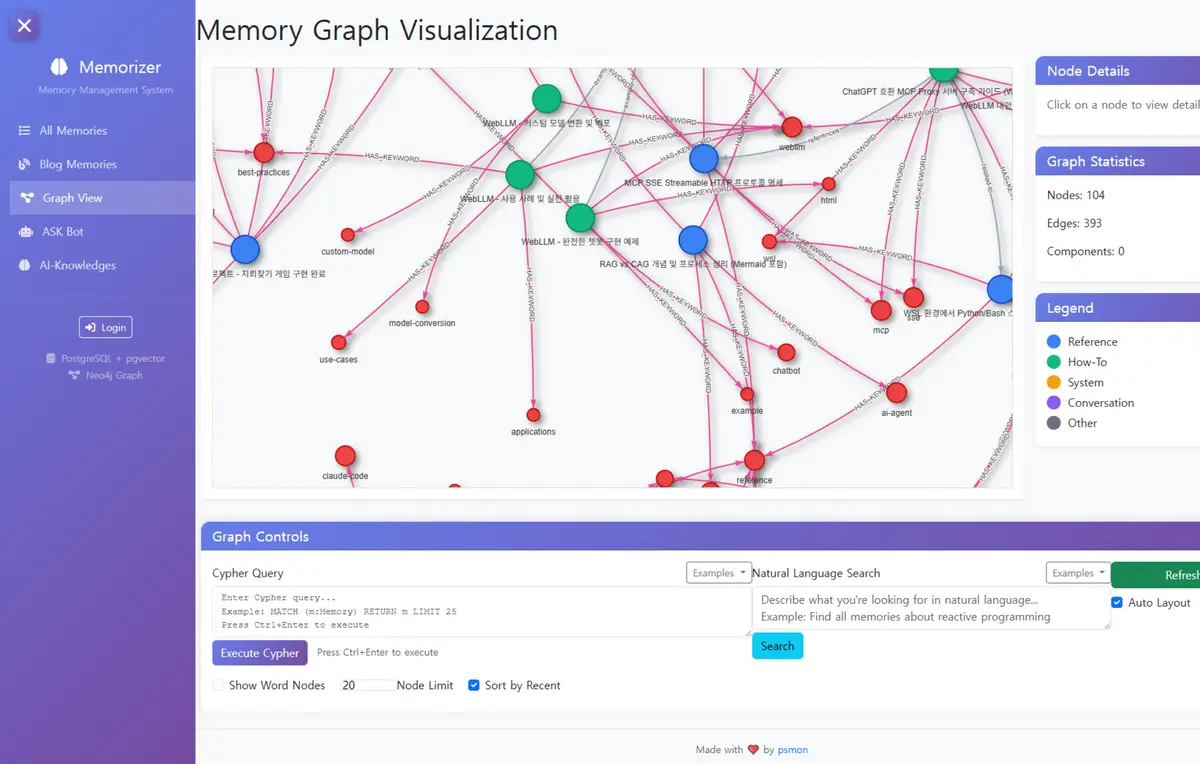Click the Blog Memories icon

click(x=24, y=164)
